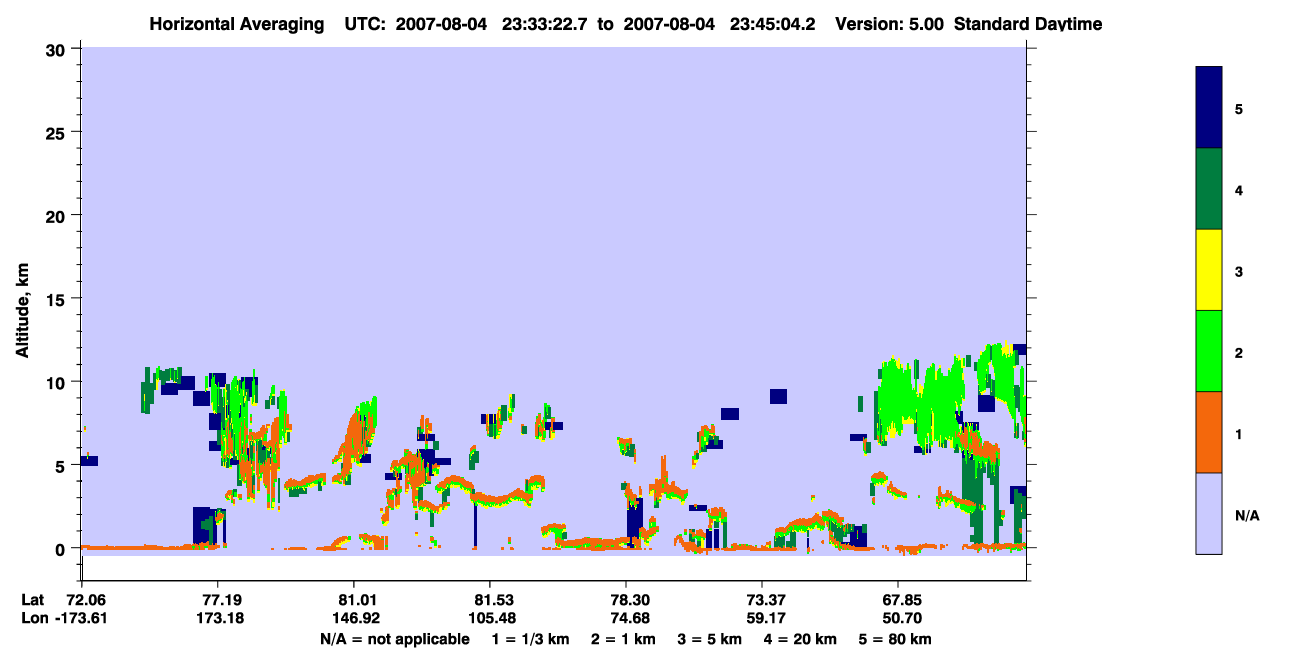The width and height of the screenshot is (1300, 667).
Task: Click the latitude value '77.19'
Action: 217,600
